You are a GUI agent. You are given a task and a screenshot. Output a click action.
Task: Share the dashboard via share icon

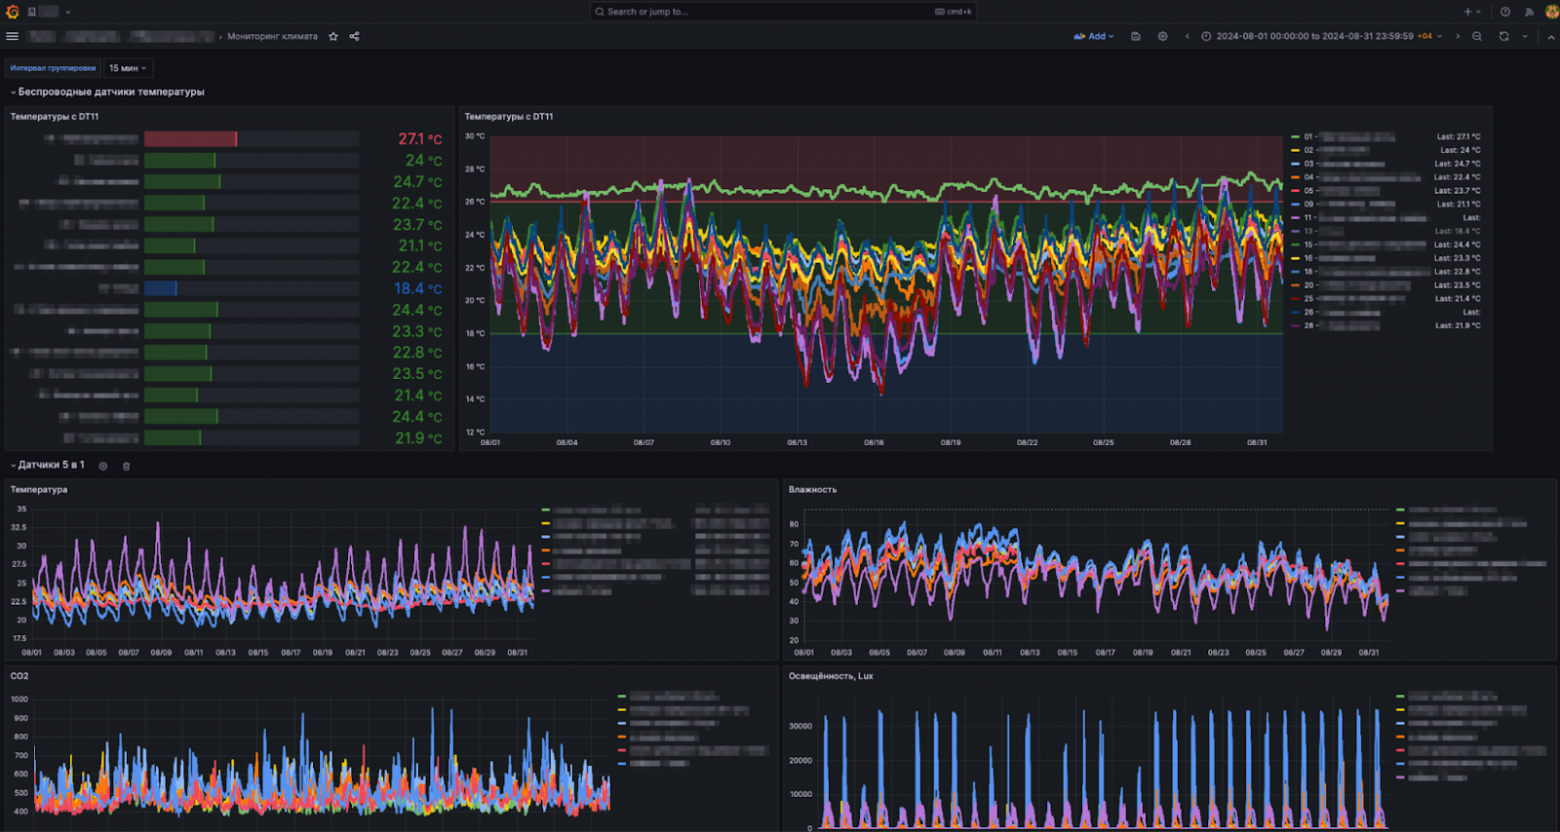point(355,36)
